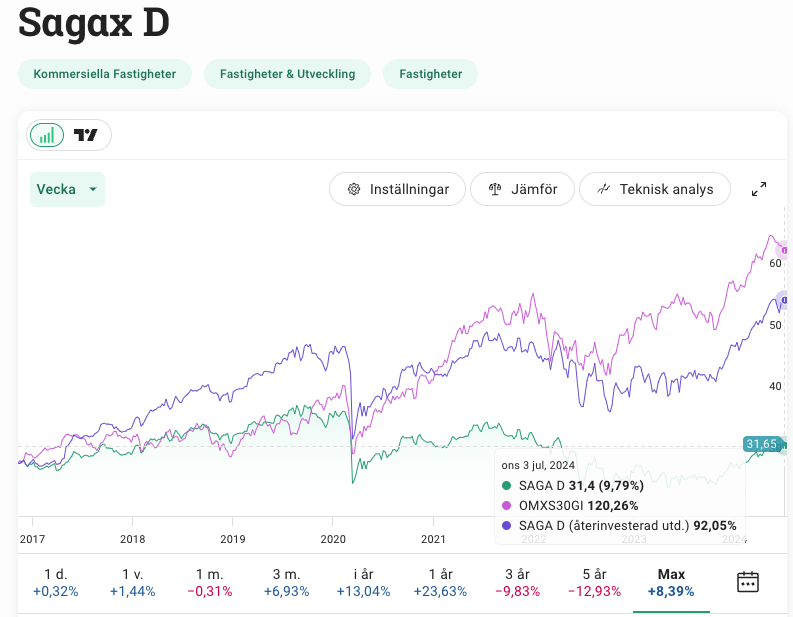The height and width of the screenshot is (617, 793).
Task: Click the Jämför compare button
Action: pos(521,189)
